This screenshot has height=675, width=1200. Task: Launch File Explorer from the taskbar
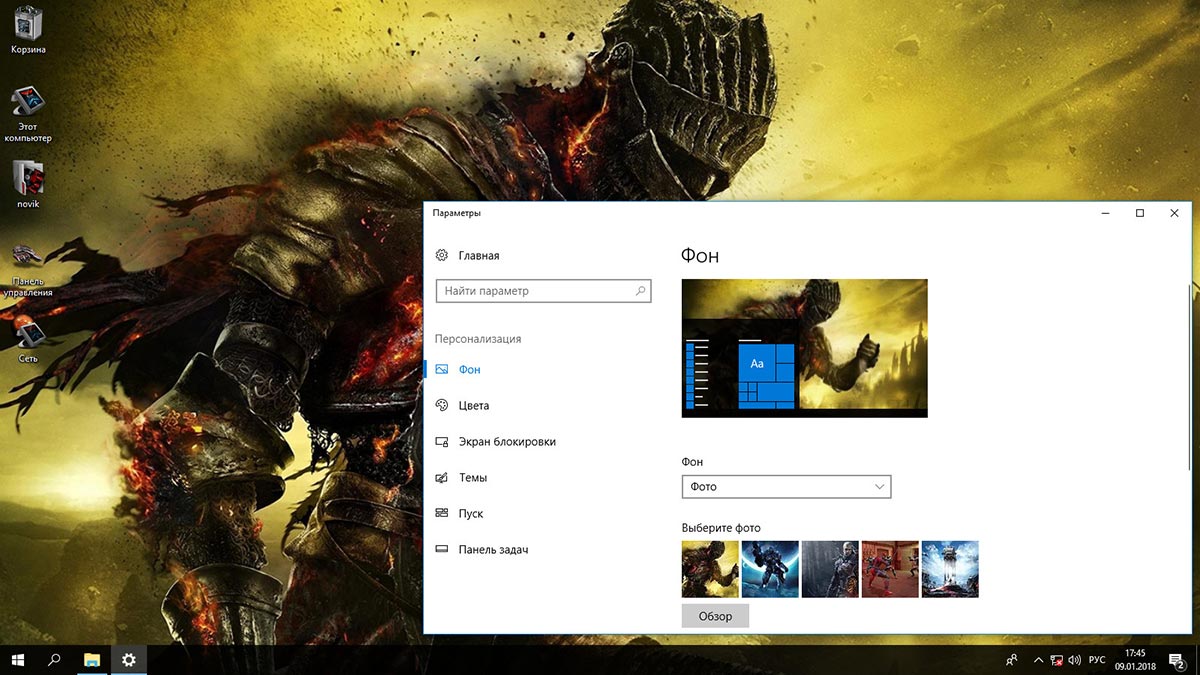(x=92, y=660)
